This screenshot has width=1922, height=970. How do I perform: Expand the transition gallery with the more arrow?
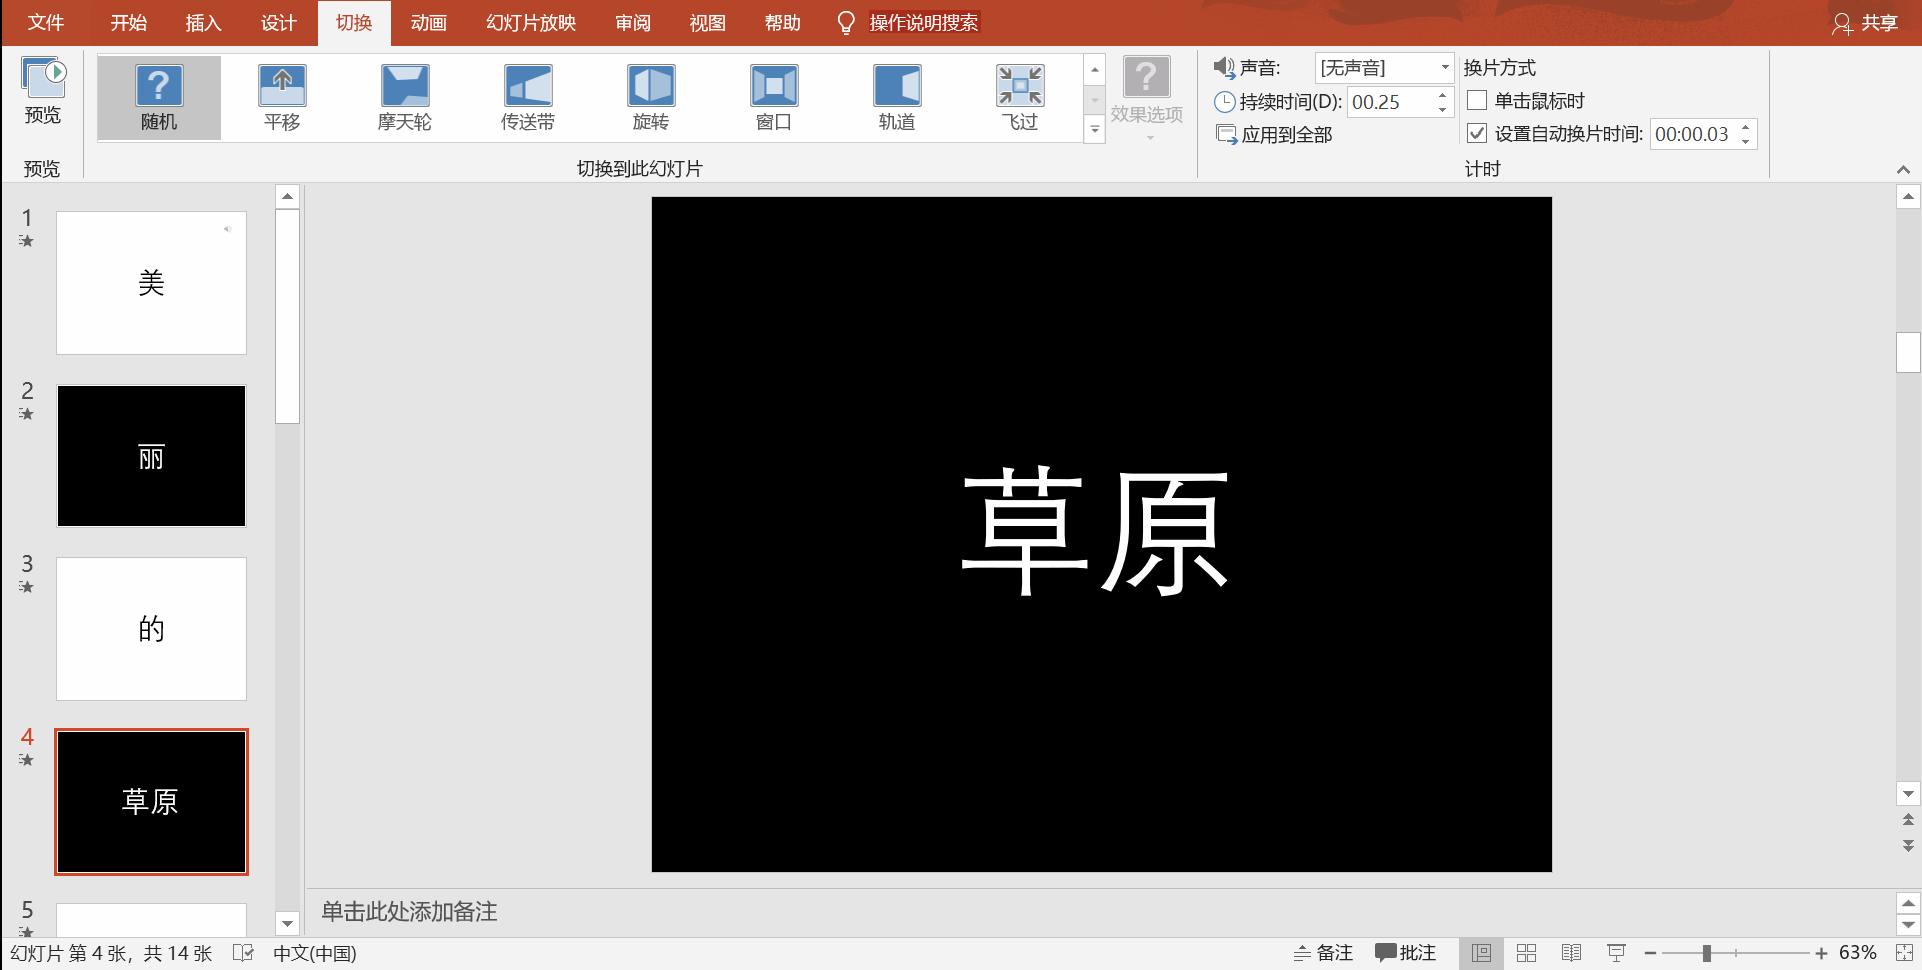[1093, 129]
